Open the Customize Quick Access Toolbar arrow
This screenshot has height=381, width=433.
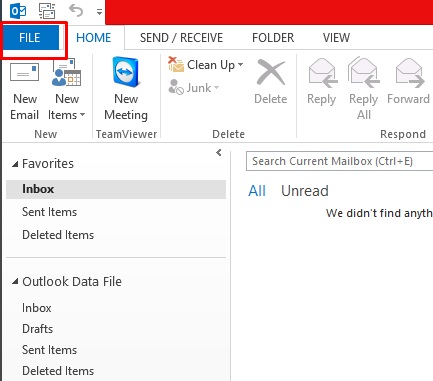click(x=99, y=12)
